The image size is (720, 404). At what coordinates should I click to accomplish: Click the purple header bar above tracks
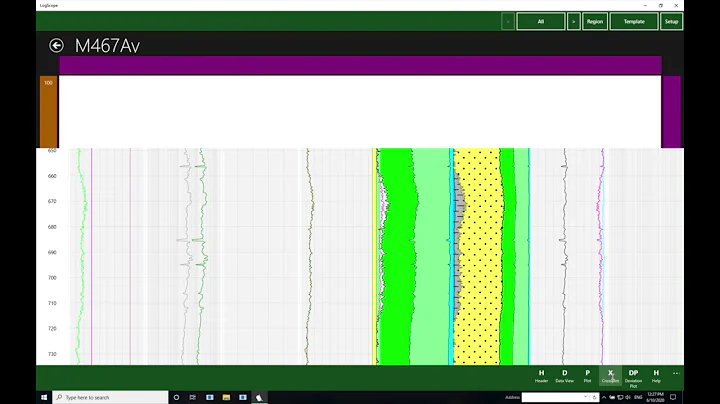click(360, 65)
